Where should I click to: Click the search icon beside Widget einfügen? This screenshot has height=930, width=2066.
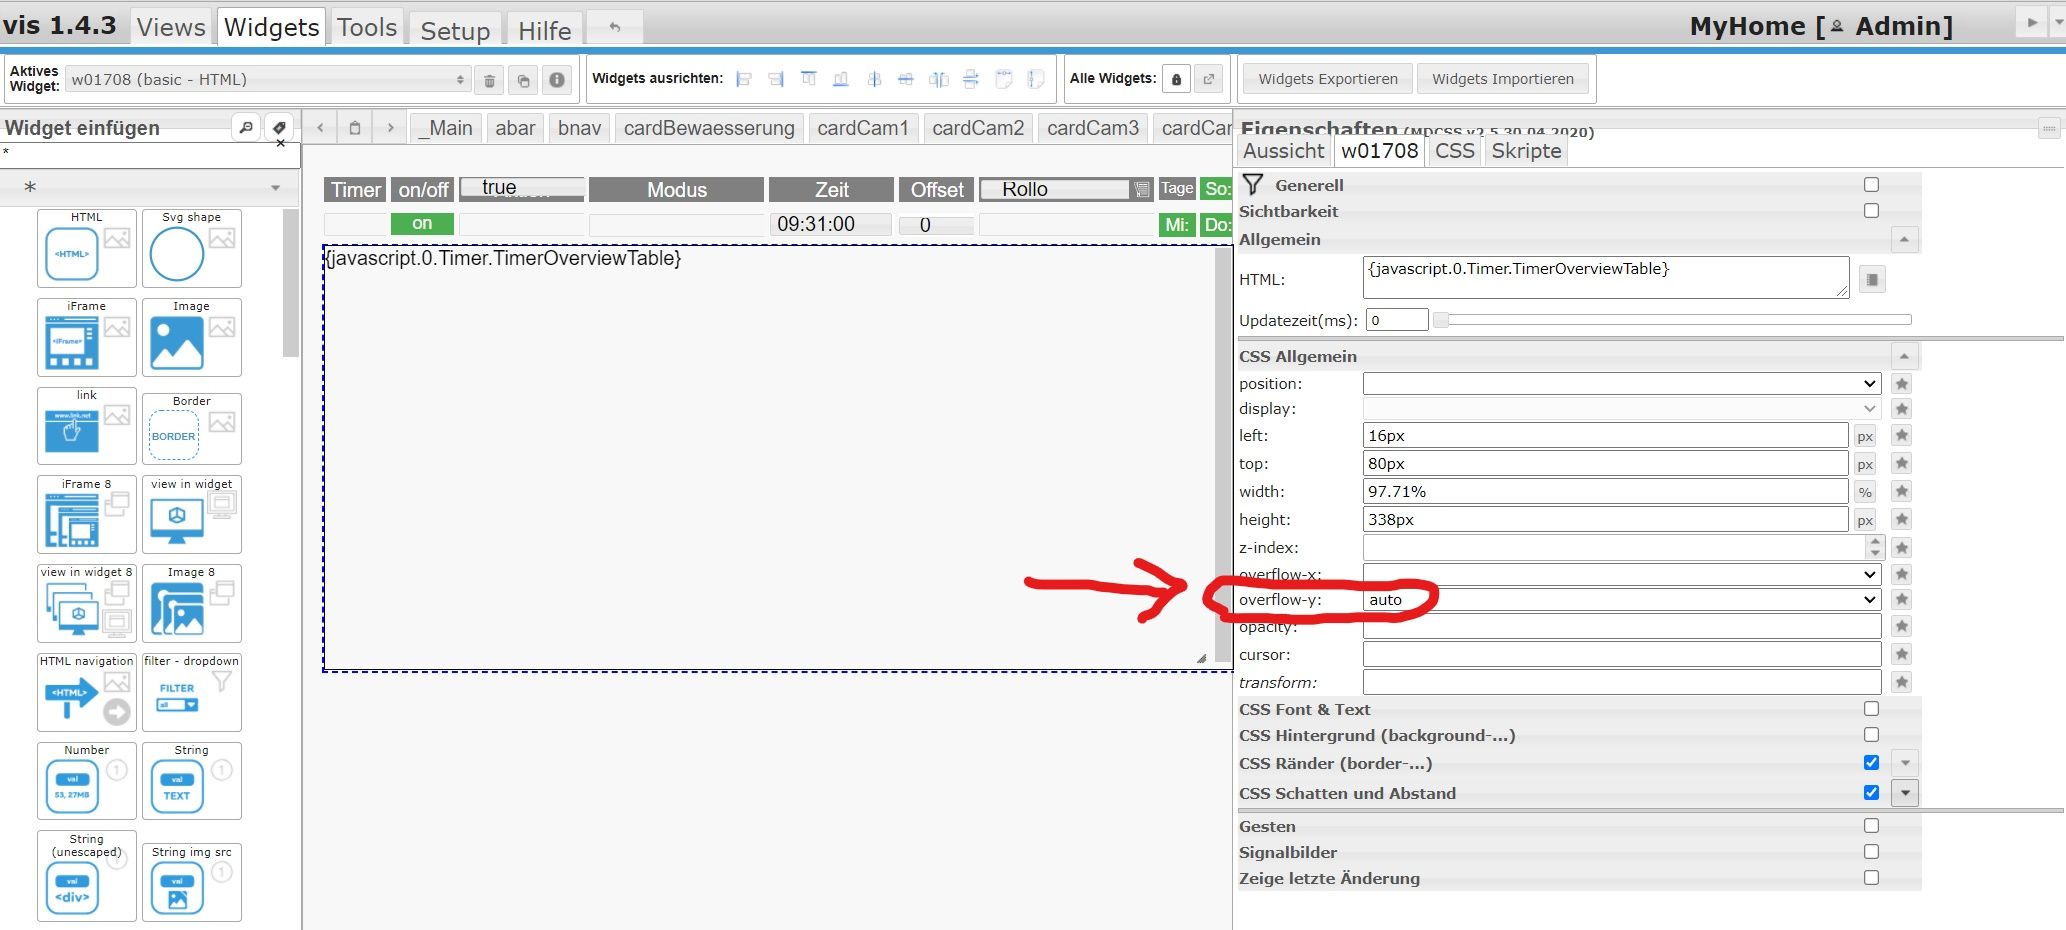[x=246, y=127]
